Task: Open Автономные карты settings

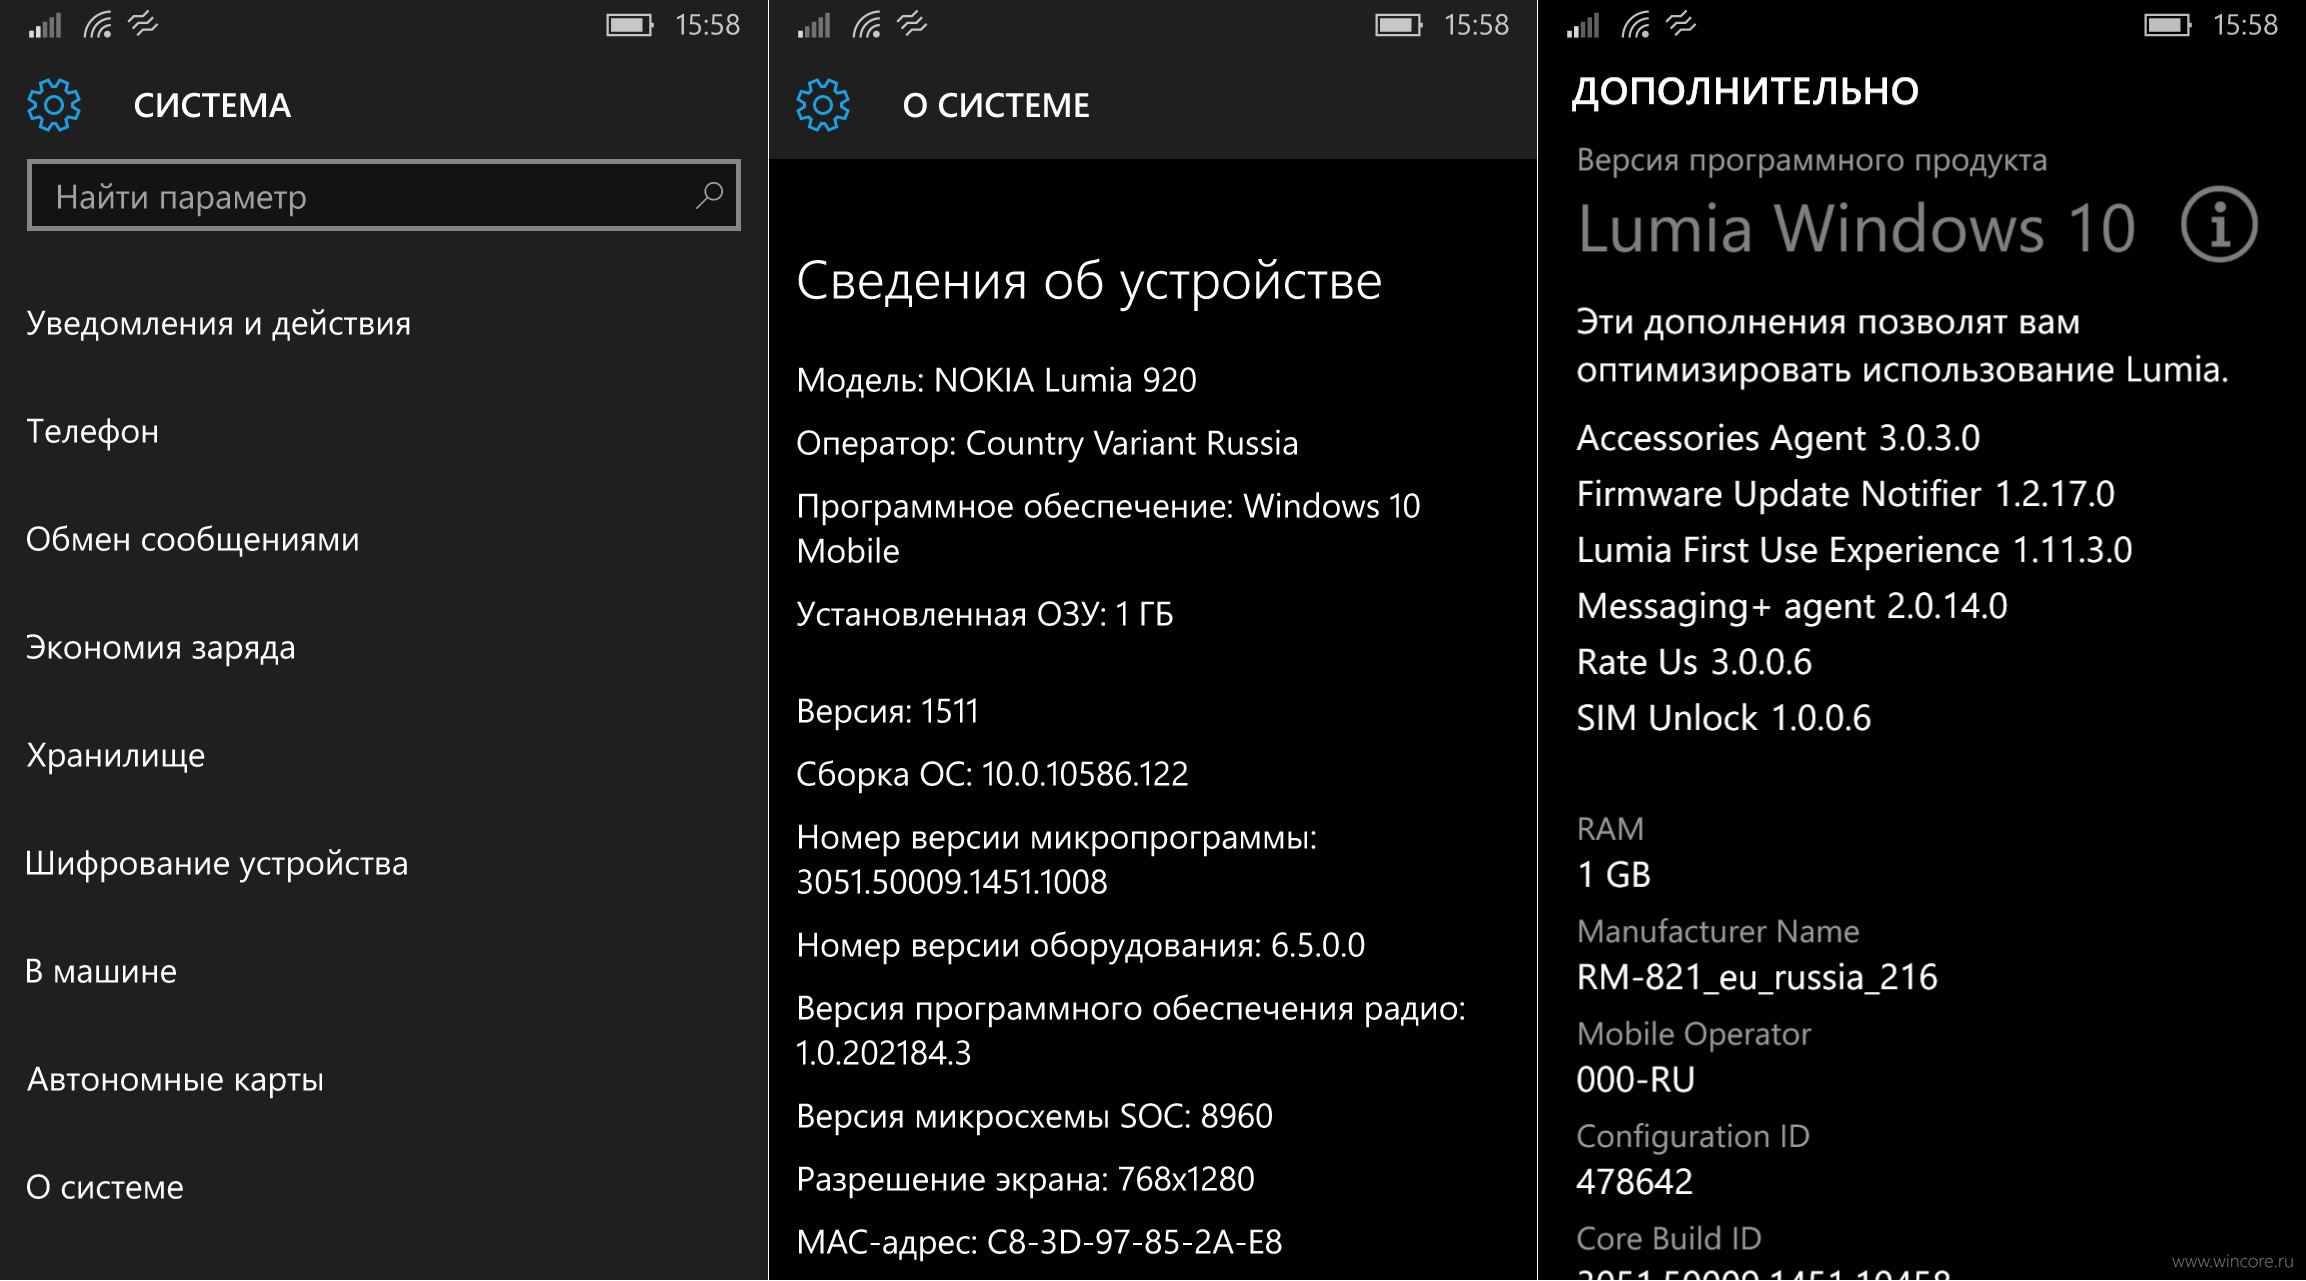Action: point(175,1080)
